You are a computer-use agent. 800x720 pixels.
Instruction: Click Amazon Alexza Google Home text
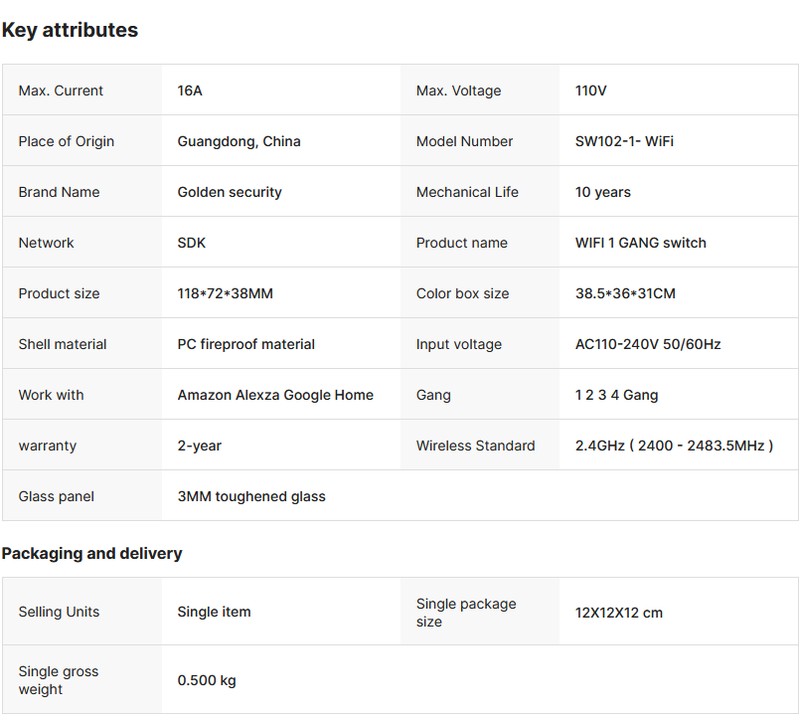tap(275, 395)
